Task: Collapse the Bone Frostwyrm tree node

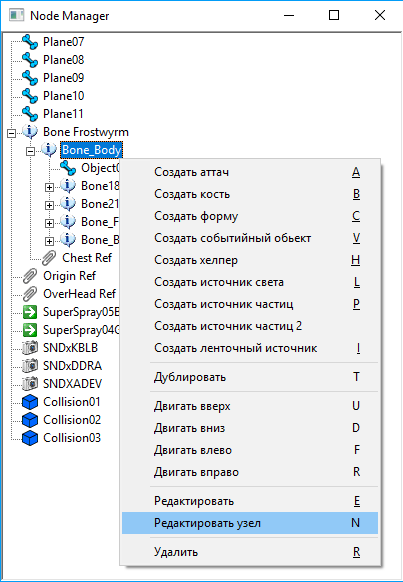Action: 12,133
